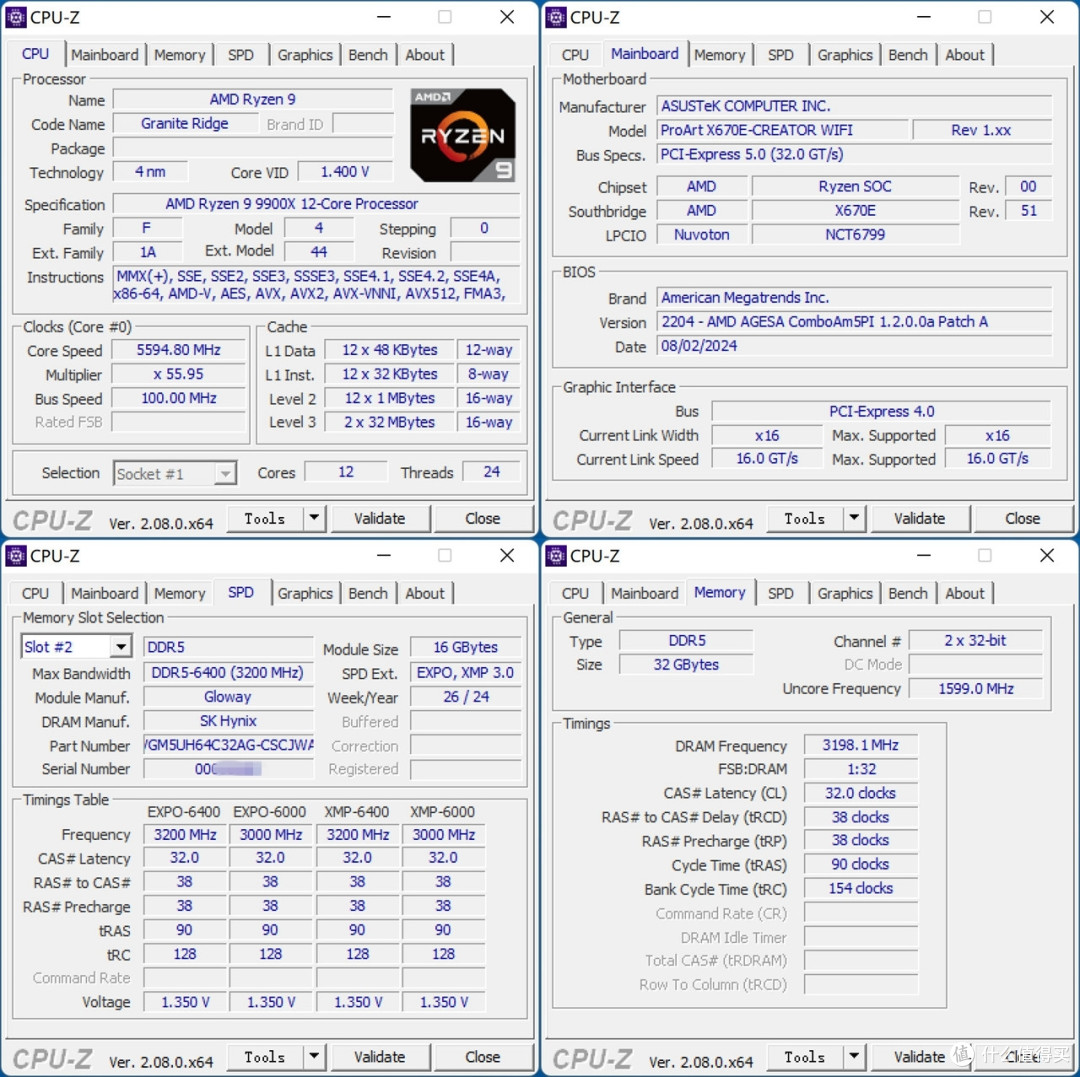Click the CPU-Z icon on the Memory window titlebar

point(556,555)
